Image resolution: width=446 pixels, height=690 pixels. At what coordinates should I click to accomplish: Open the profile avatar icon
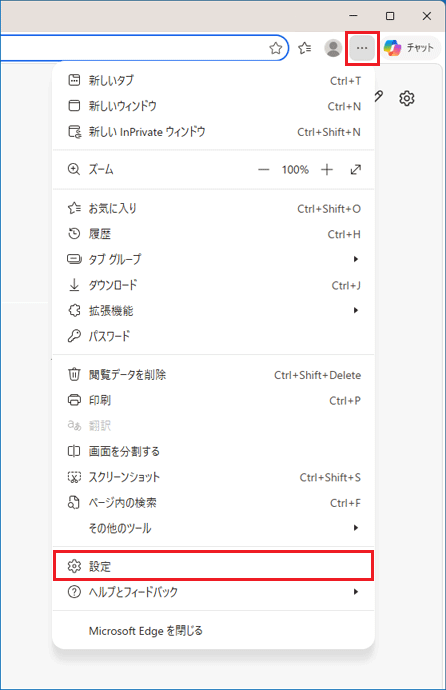[x=333, y=48]
